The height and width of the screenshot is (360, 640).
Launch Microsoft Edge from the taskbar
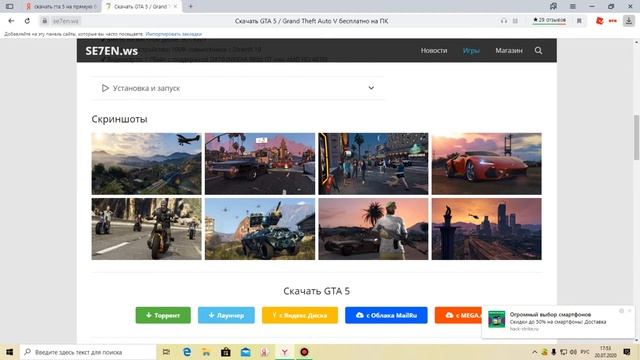coord(187,352)
